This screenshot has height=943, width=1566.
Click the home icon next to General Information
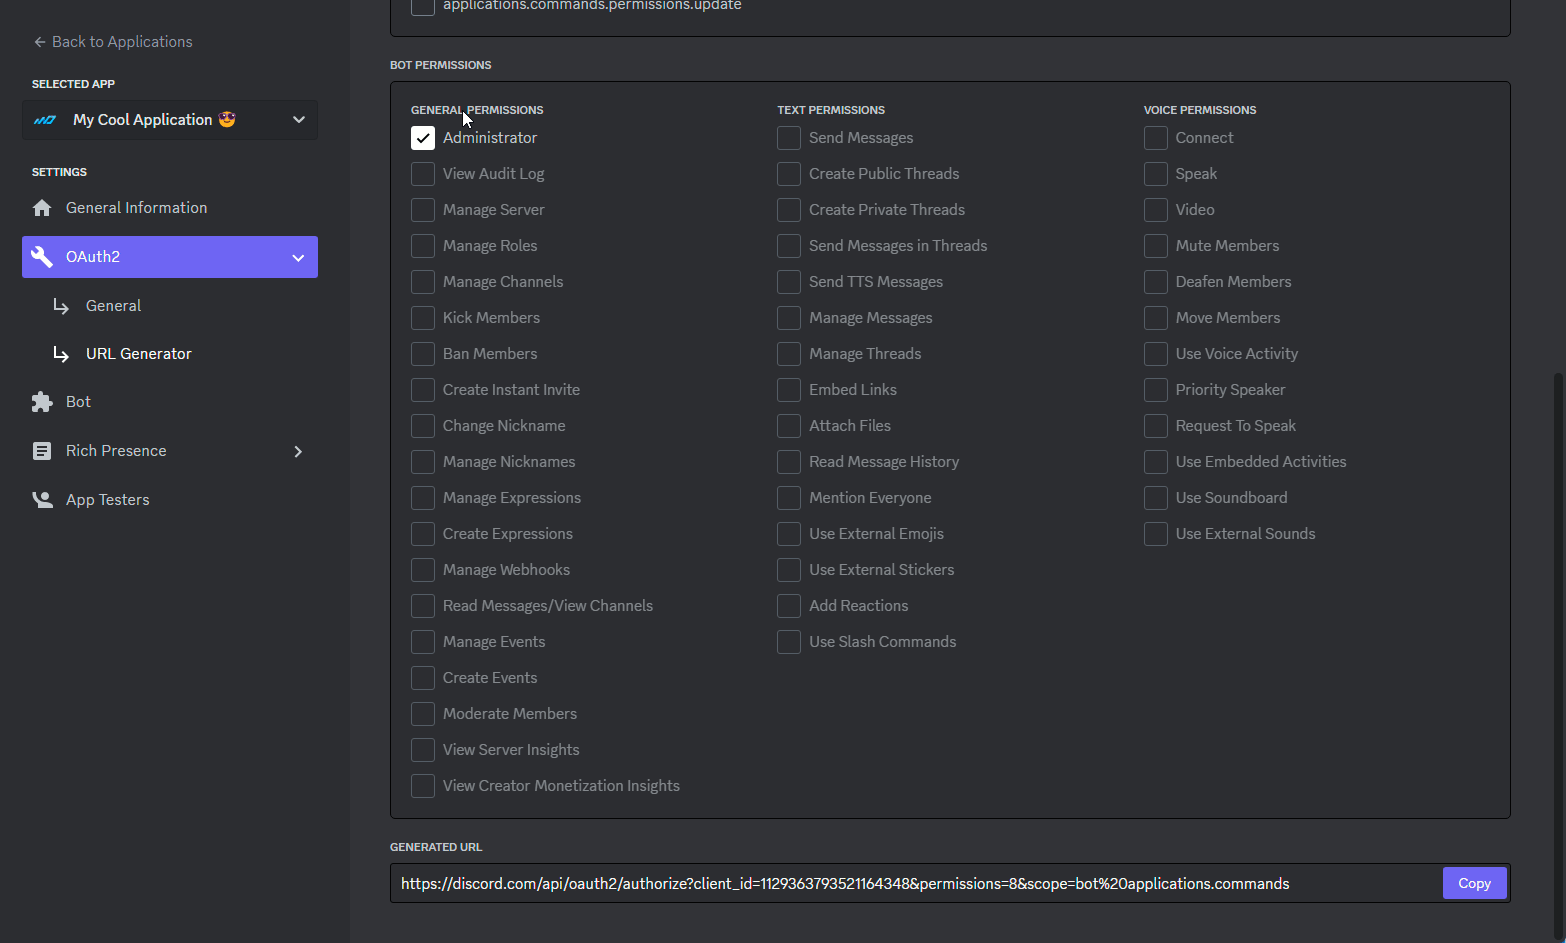[42, 208]
